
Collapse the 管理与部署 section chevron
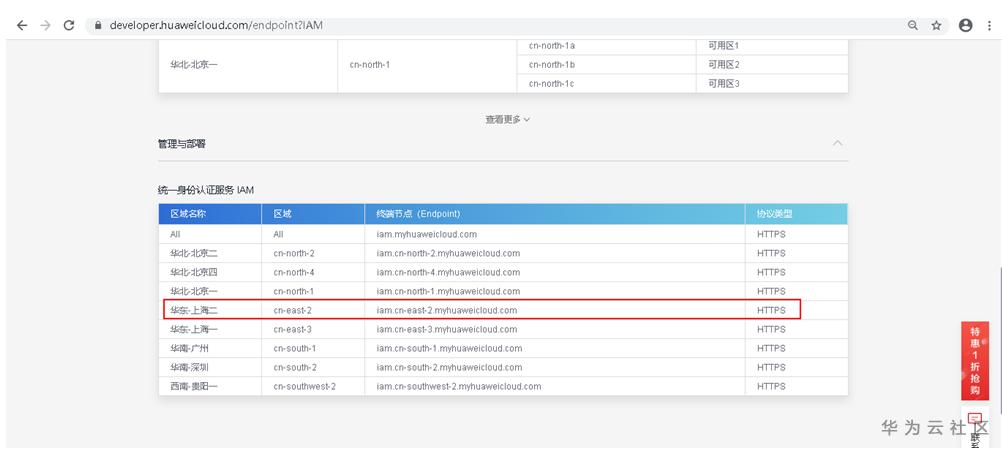[837, 143]
